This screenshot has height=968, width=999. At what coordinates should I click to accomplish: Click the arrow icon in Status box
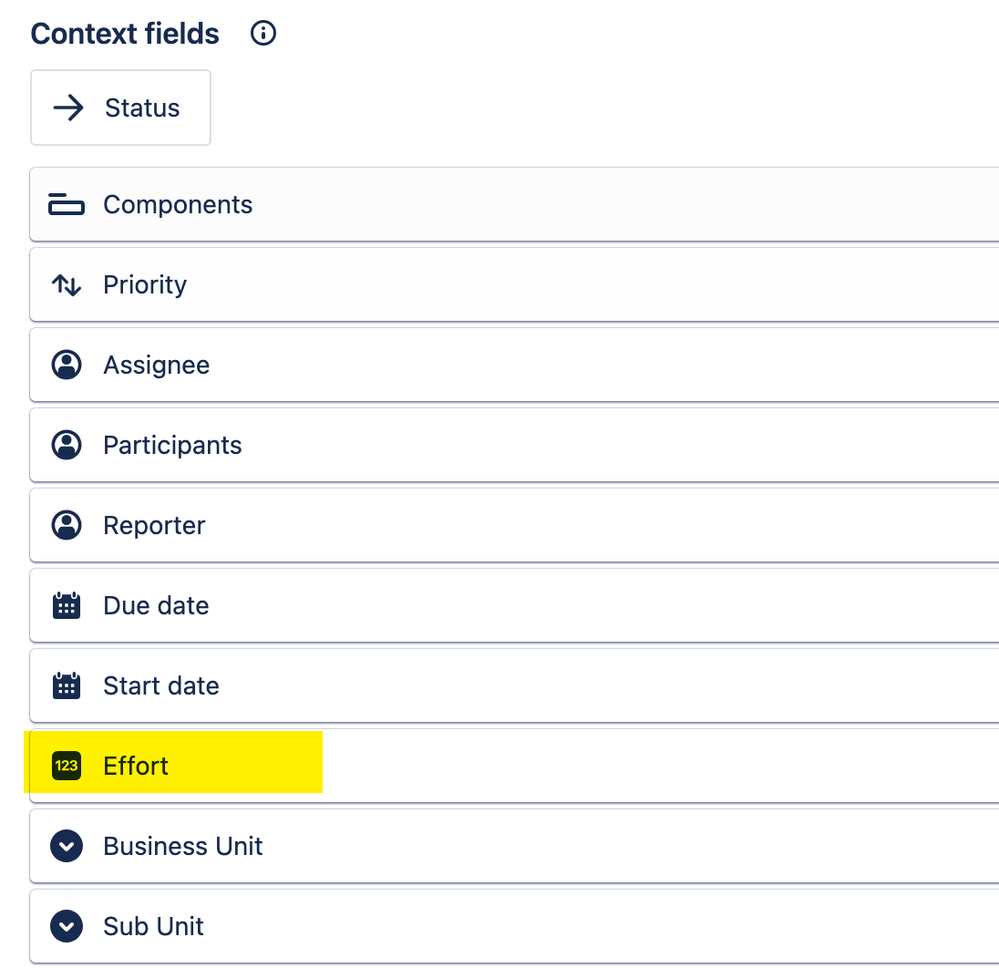click(x=68, y=108)
